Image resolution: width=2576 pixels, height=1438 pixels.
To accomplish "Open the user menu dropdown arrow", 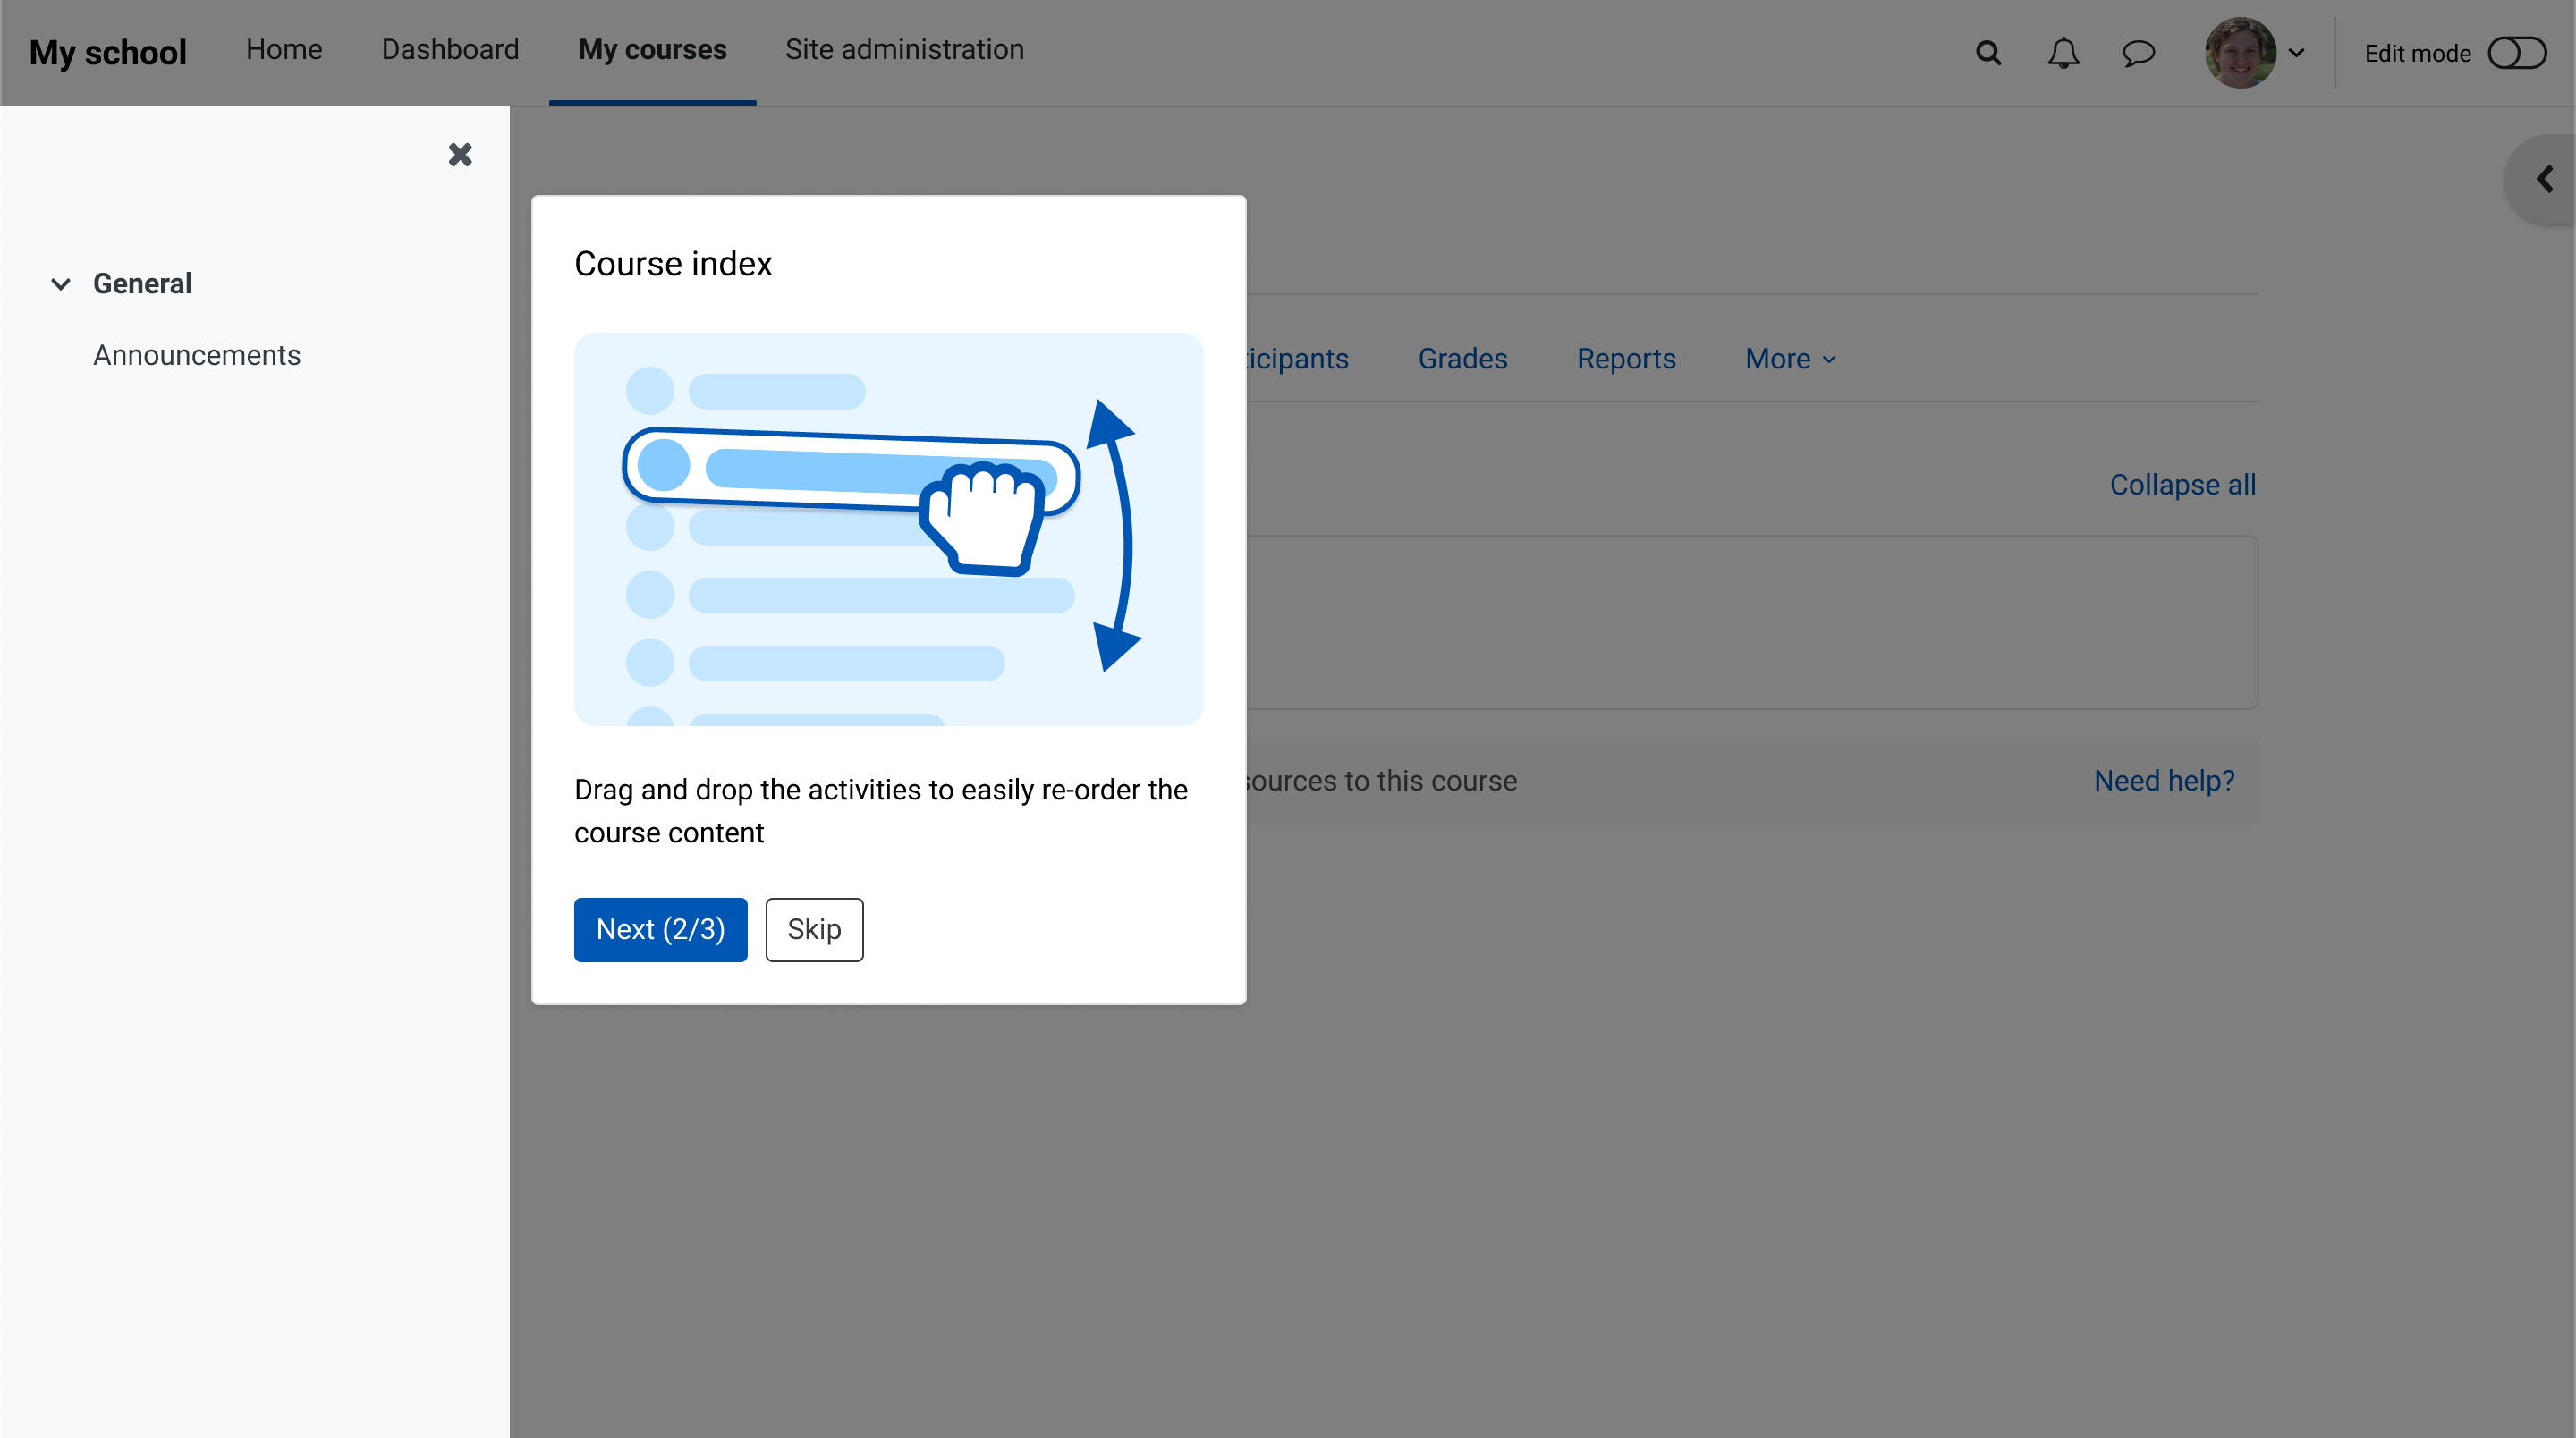I will pyautogui.click(x=2297, y=53).
